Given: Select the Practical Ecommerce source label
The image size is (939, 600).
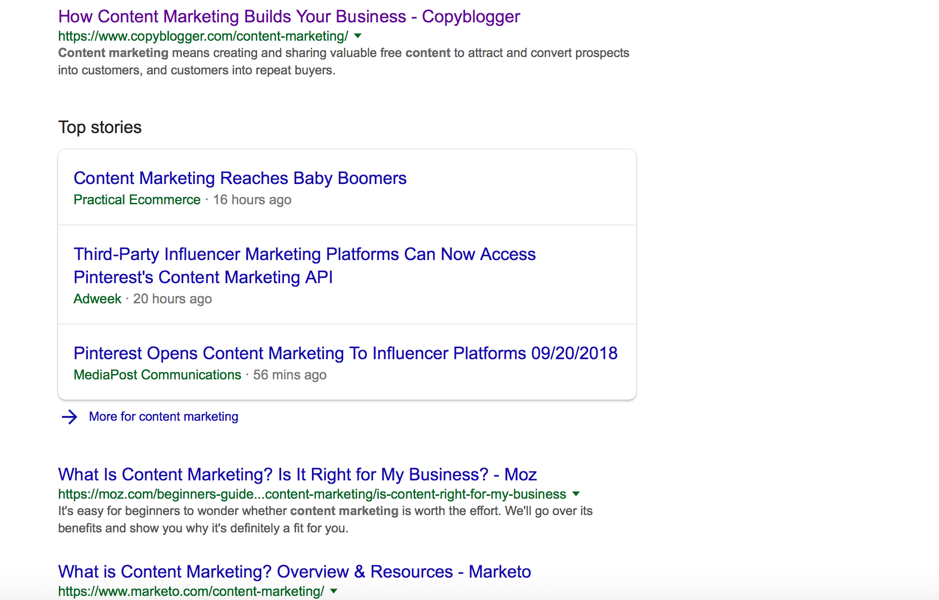Looking at the screenshot, I should point(137,200).
